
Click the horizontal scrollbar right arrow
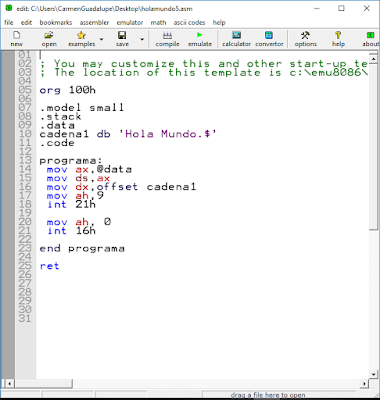[364, 384]
